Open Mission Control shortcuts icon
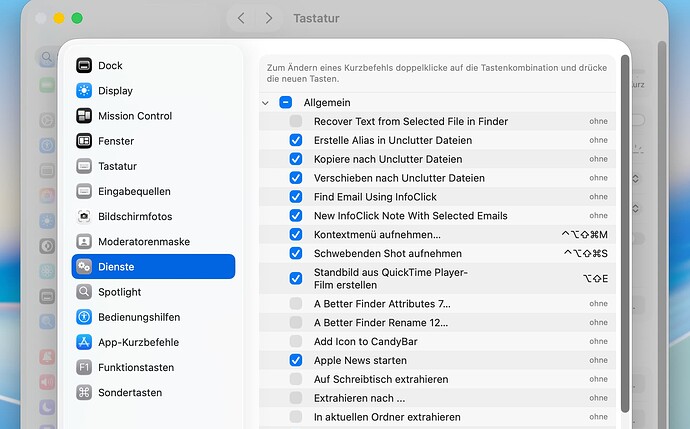This screenshot has height=429, width=690. point(84,116)
